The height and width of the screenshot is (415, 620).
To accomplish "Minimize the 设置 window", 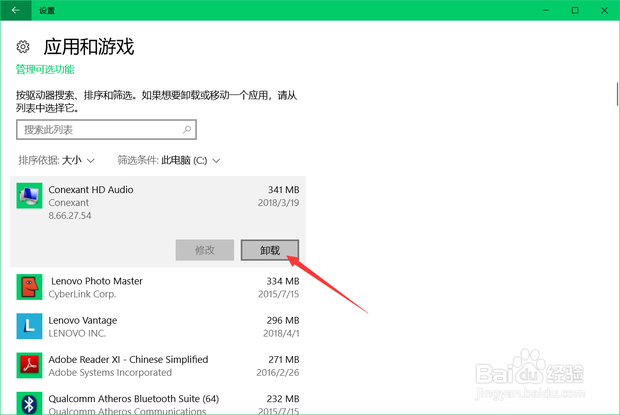I will point(546,10).
